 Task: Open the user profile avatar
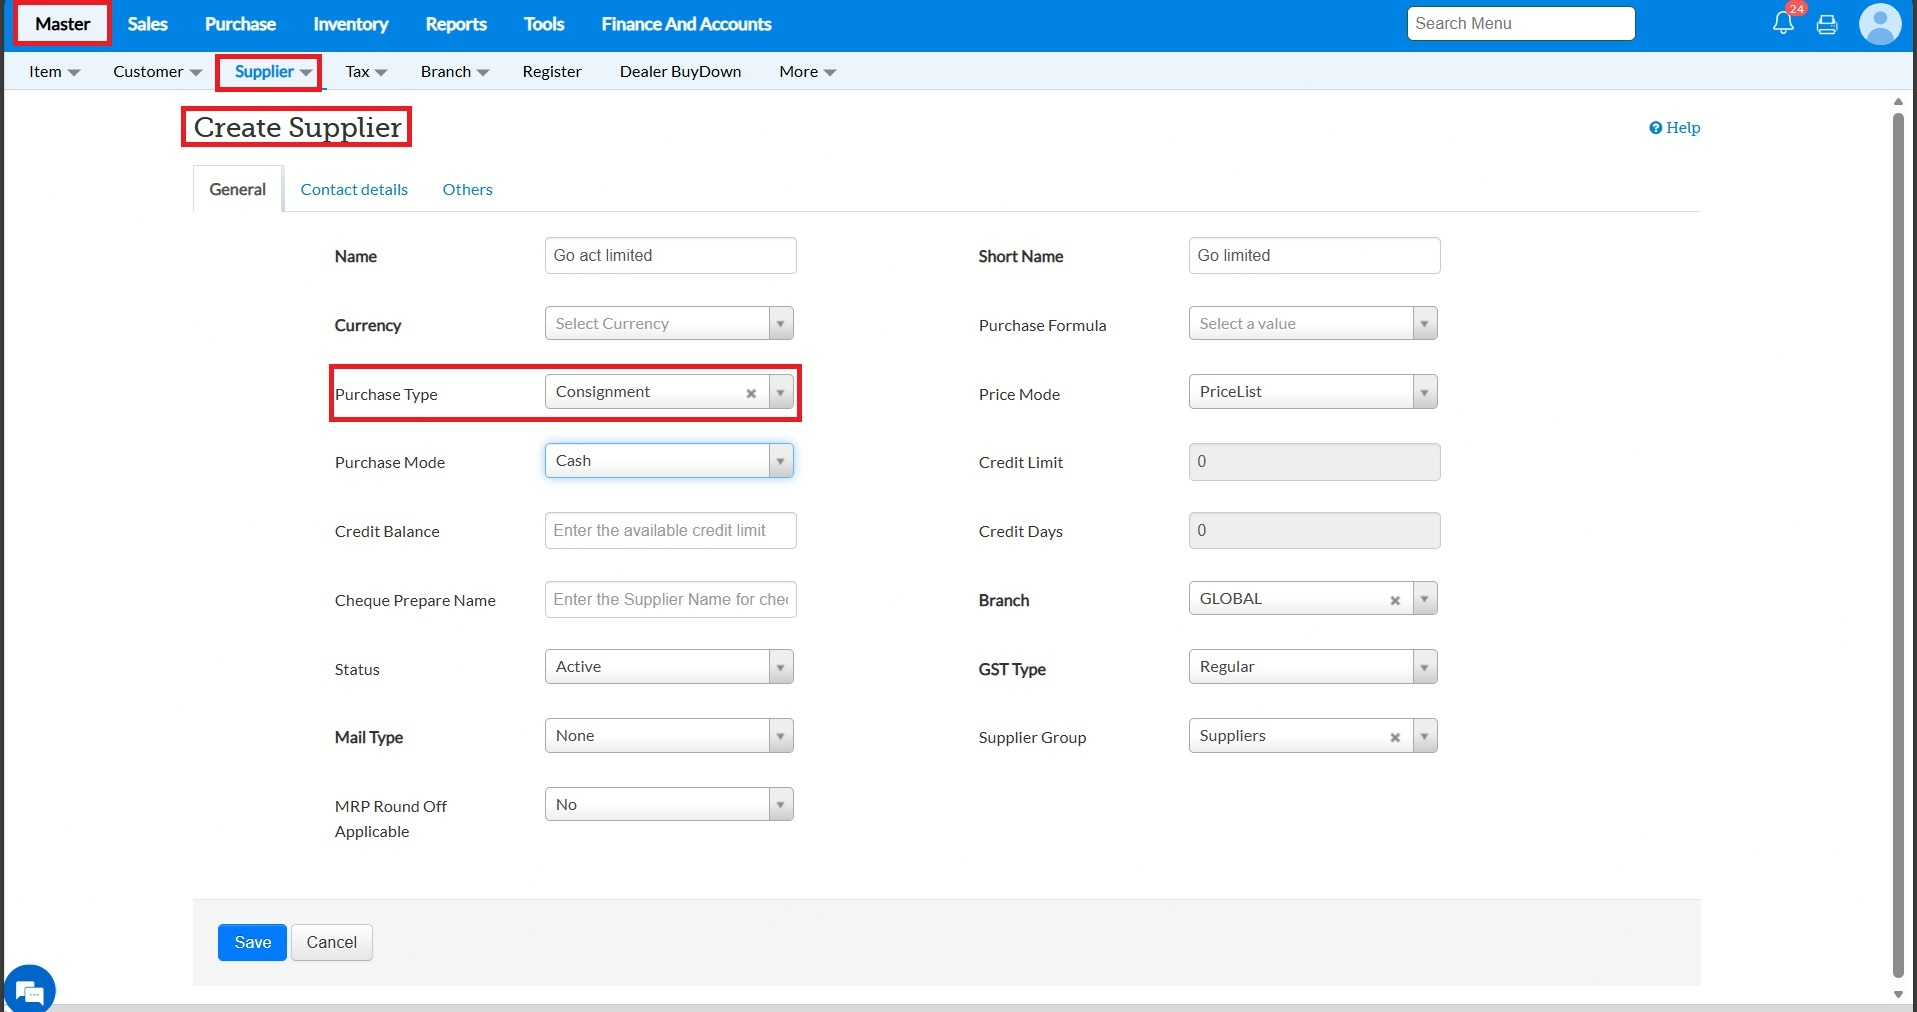click(x=1879, y=24)
